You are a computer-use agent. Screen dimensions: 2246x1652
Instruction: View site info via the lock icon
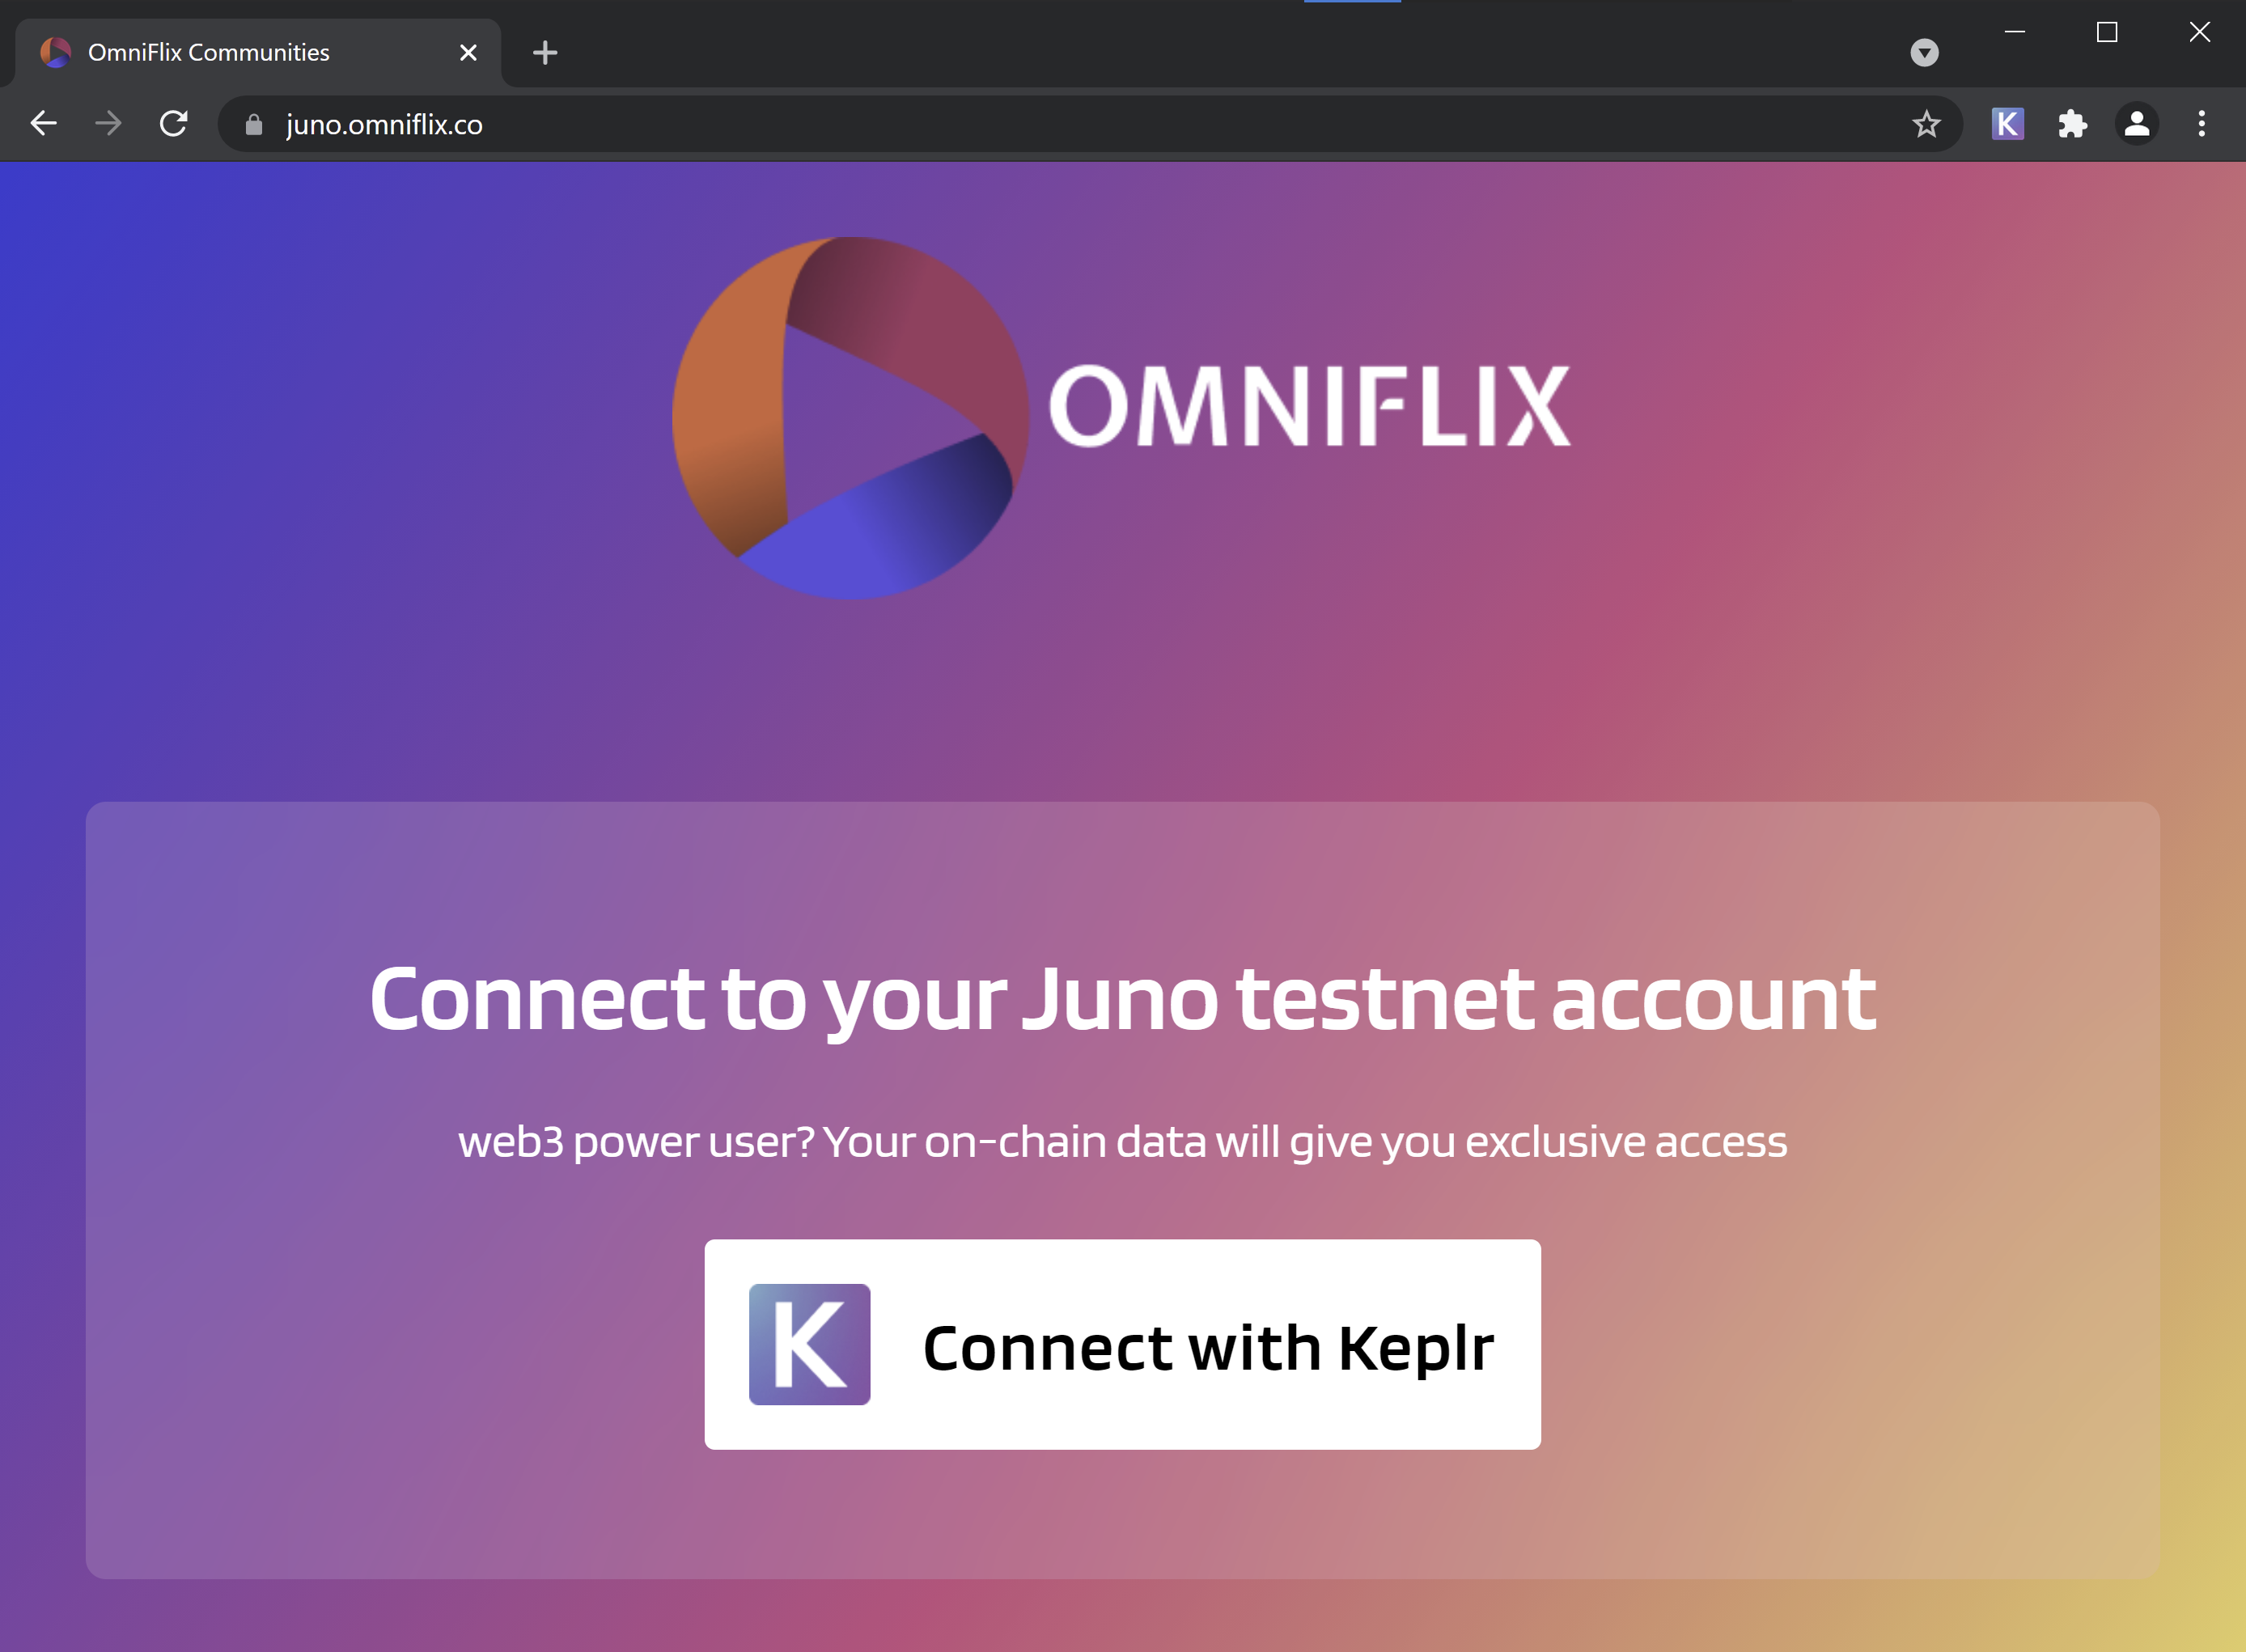[254, 124]
